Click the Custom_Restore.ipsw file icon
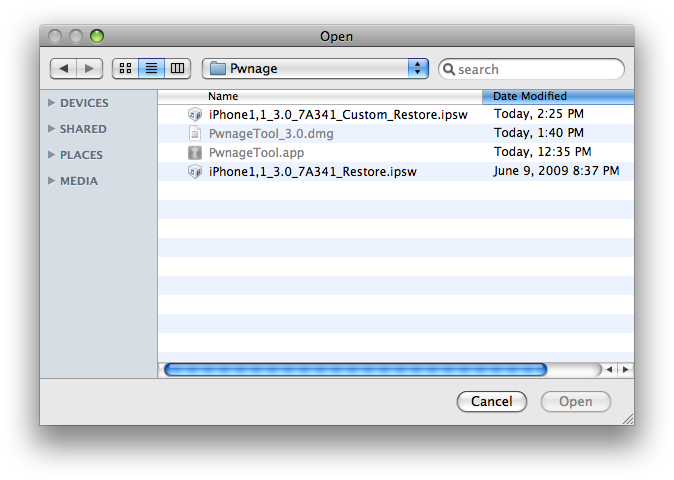The image size is (674, 480). point(195,114)
